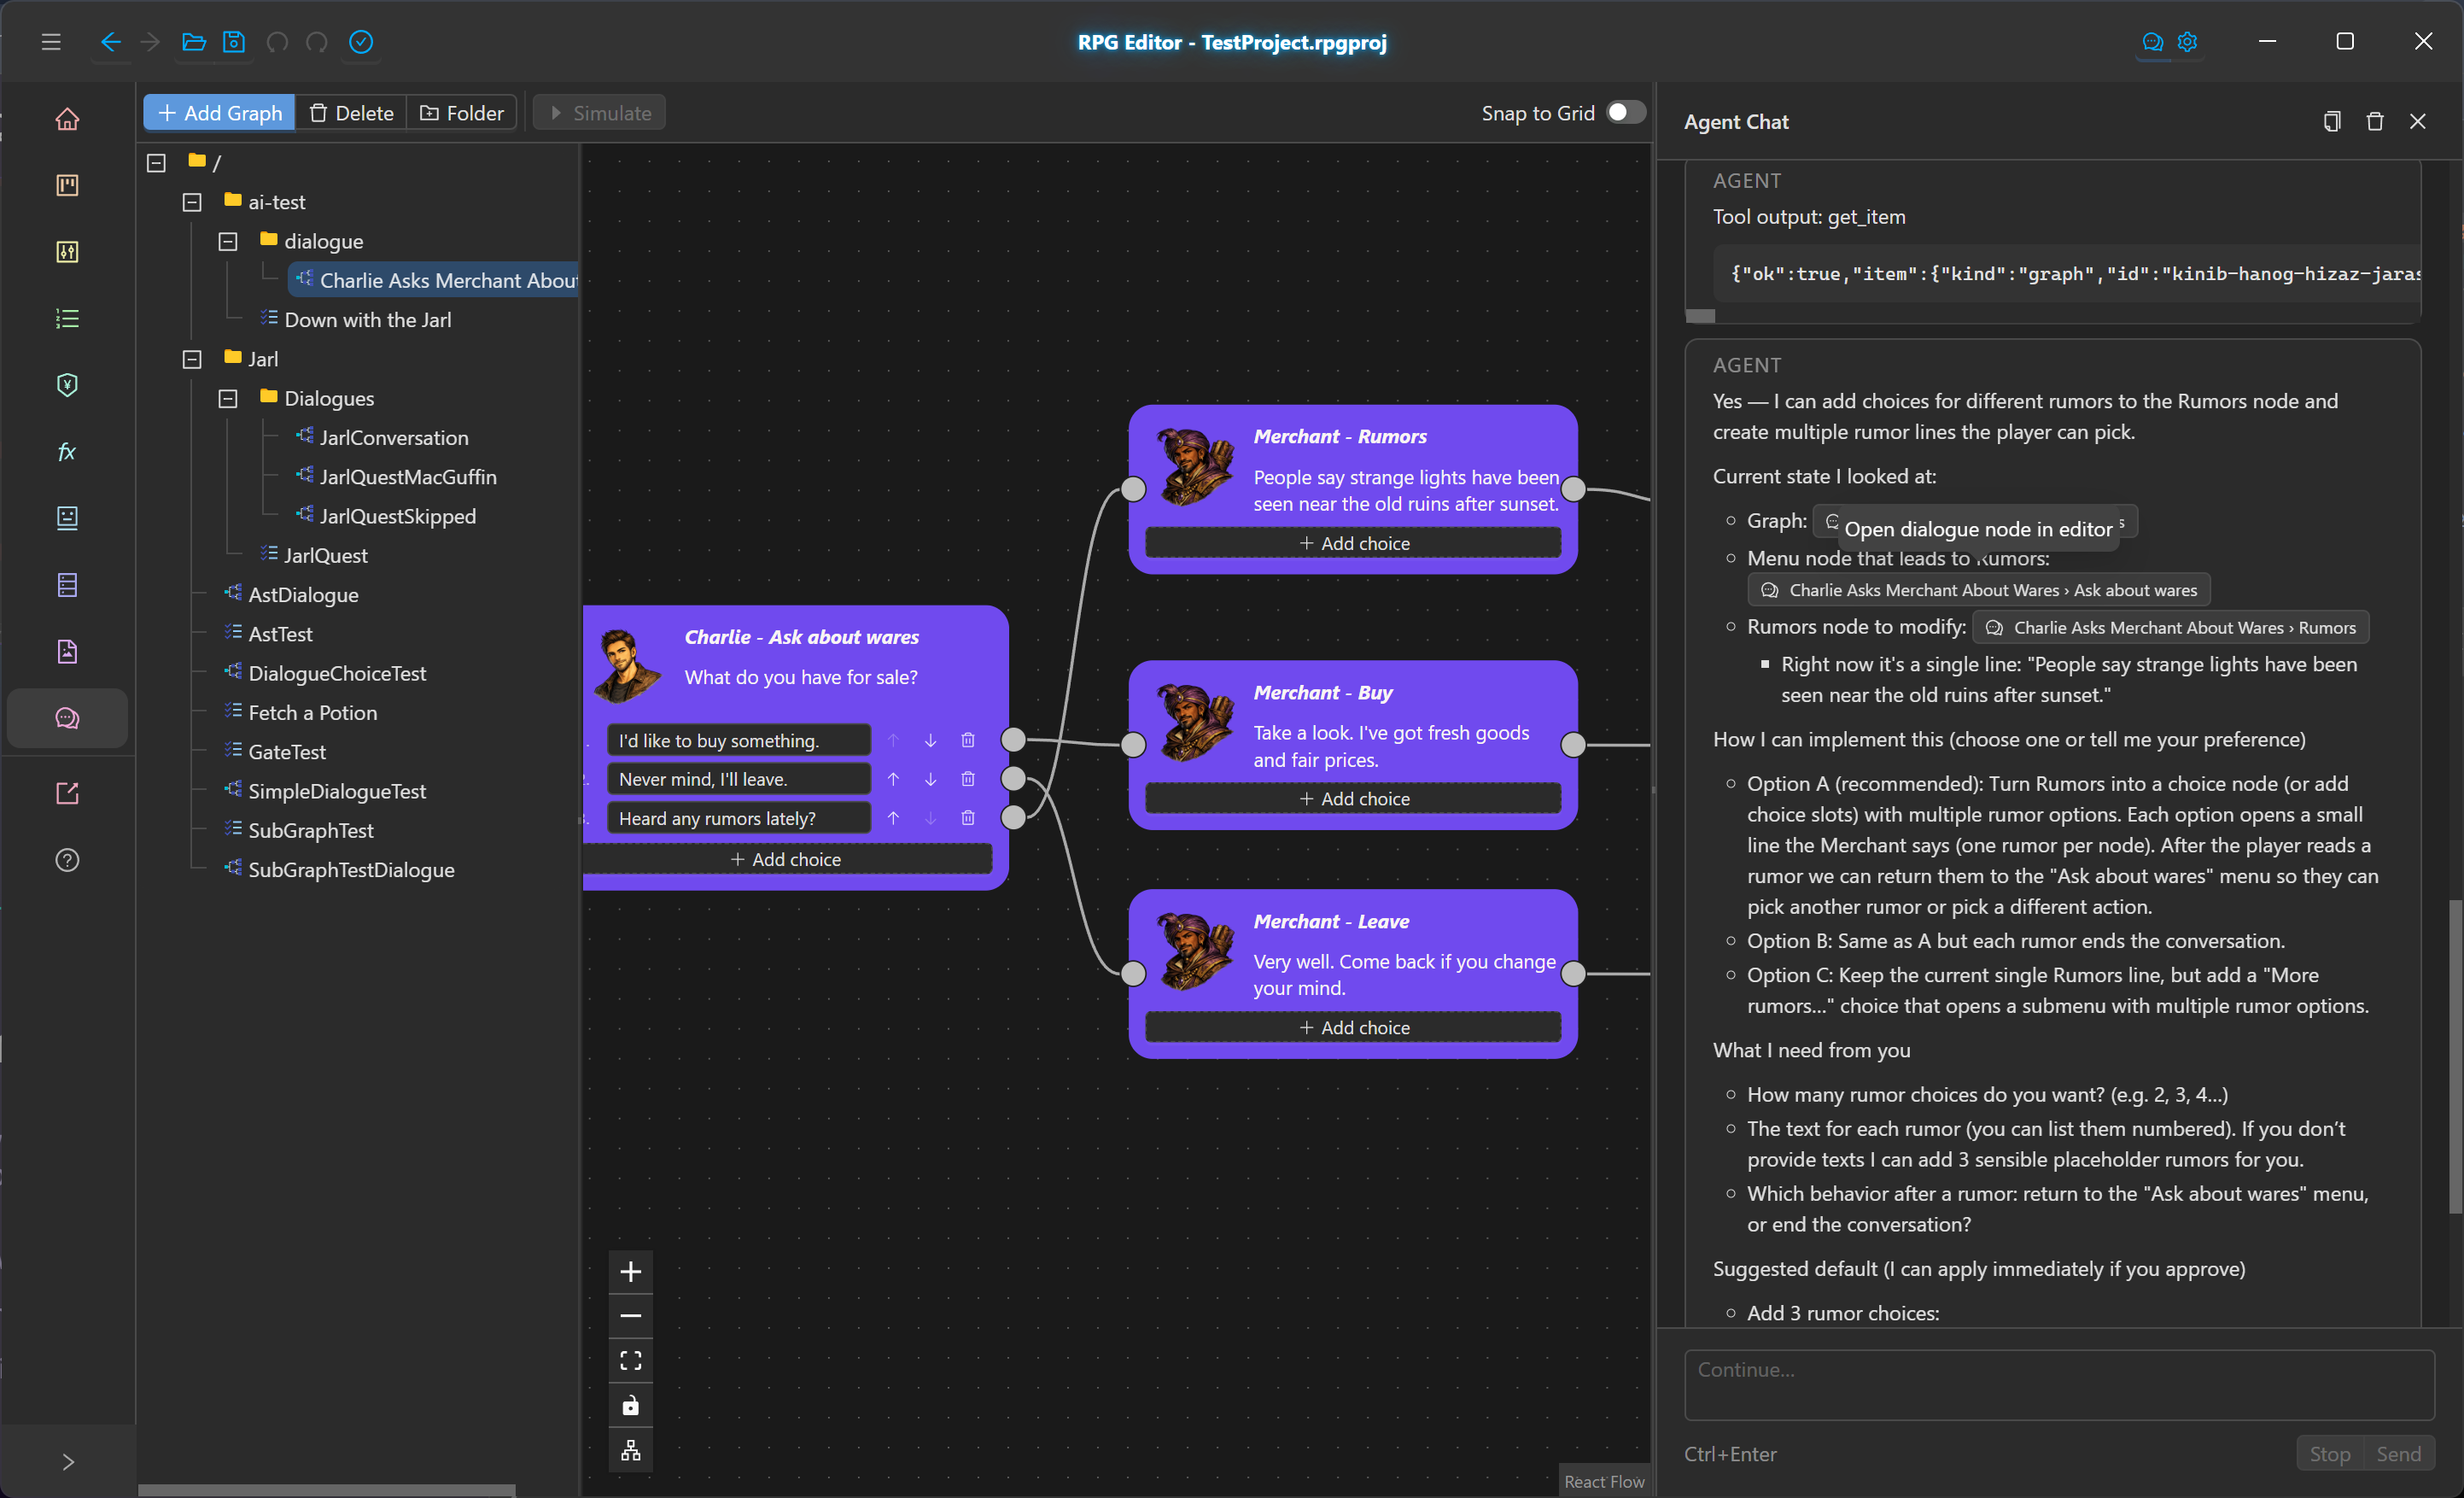Delete the 'Never mind, I'll leave.' choice
This screenshot has width=2464, height=1498.
pos(967,779)
